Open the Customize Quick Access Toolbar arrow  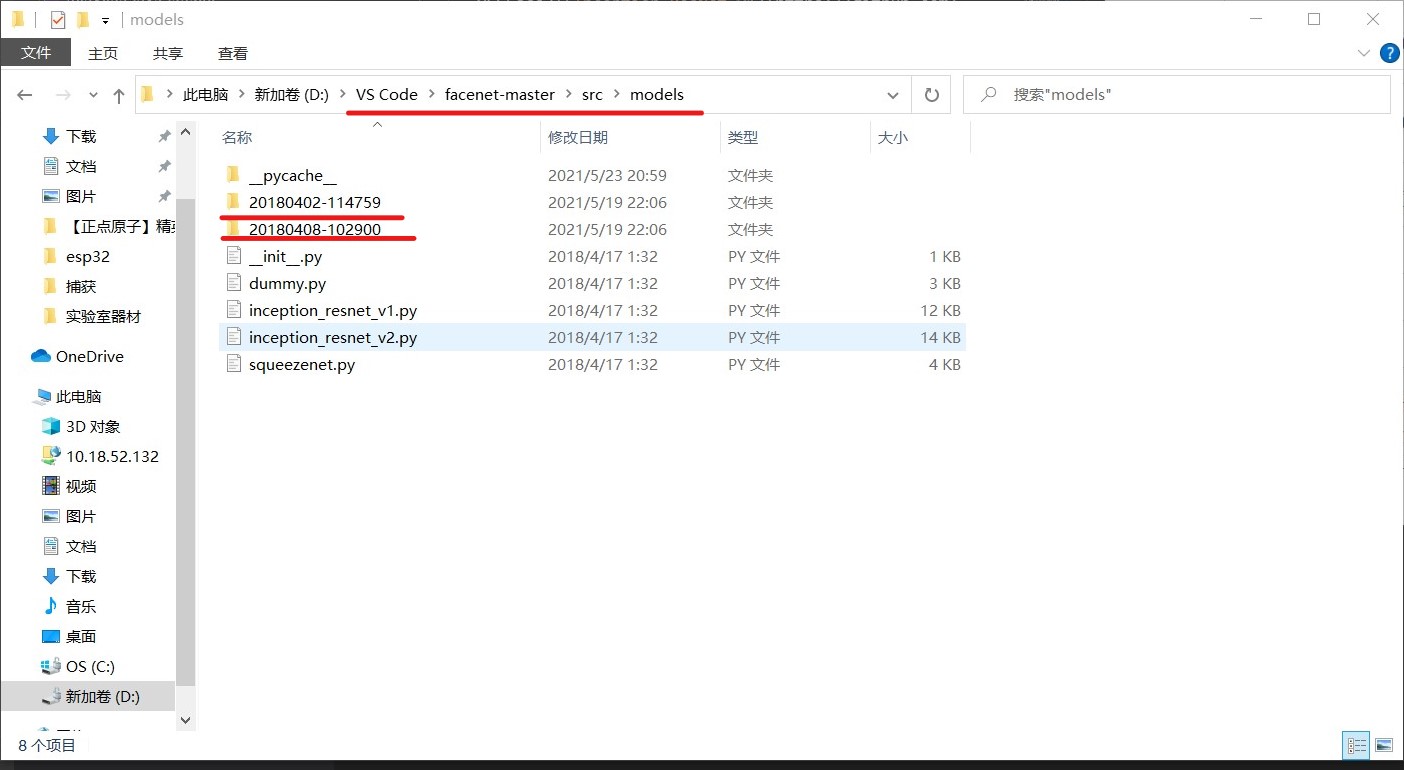tap(105, 20)
